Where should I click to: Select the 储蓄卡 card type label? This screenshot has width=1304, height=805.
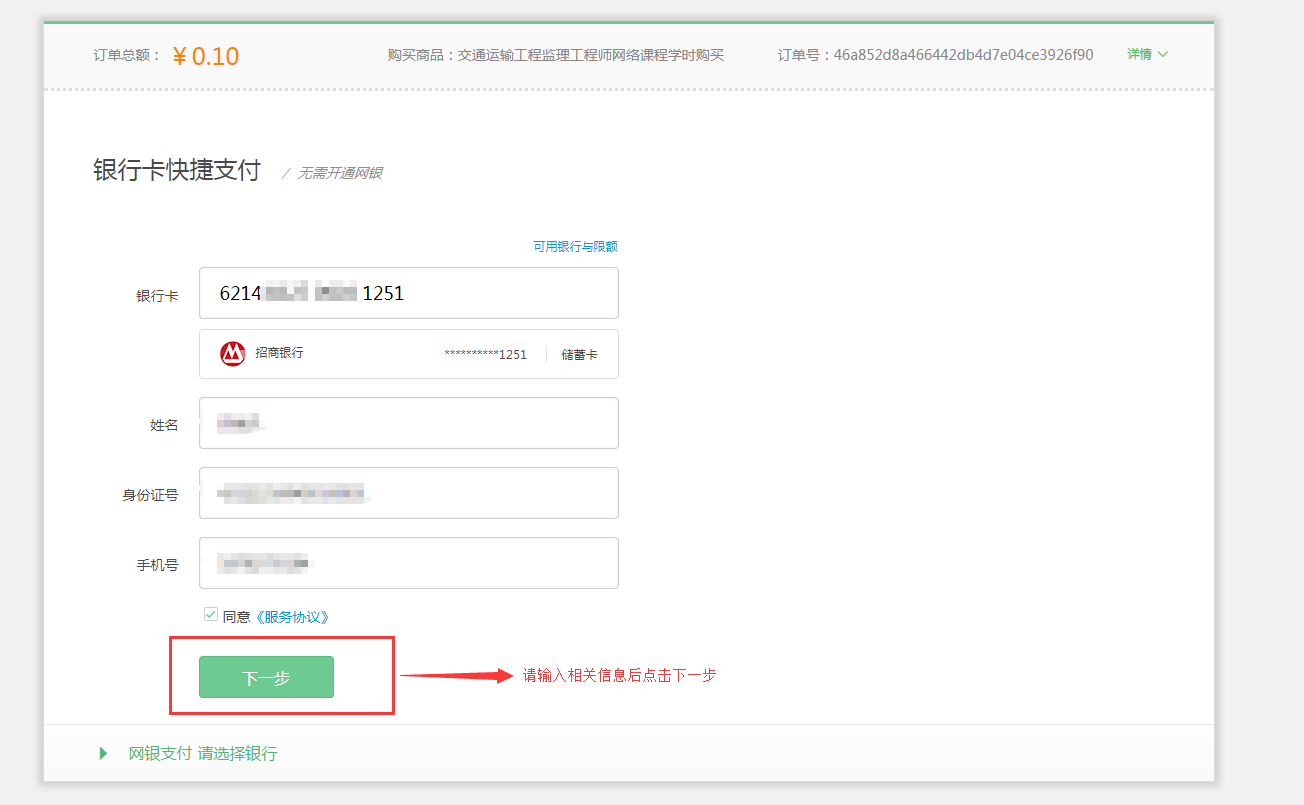coord(579,354)
